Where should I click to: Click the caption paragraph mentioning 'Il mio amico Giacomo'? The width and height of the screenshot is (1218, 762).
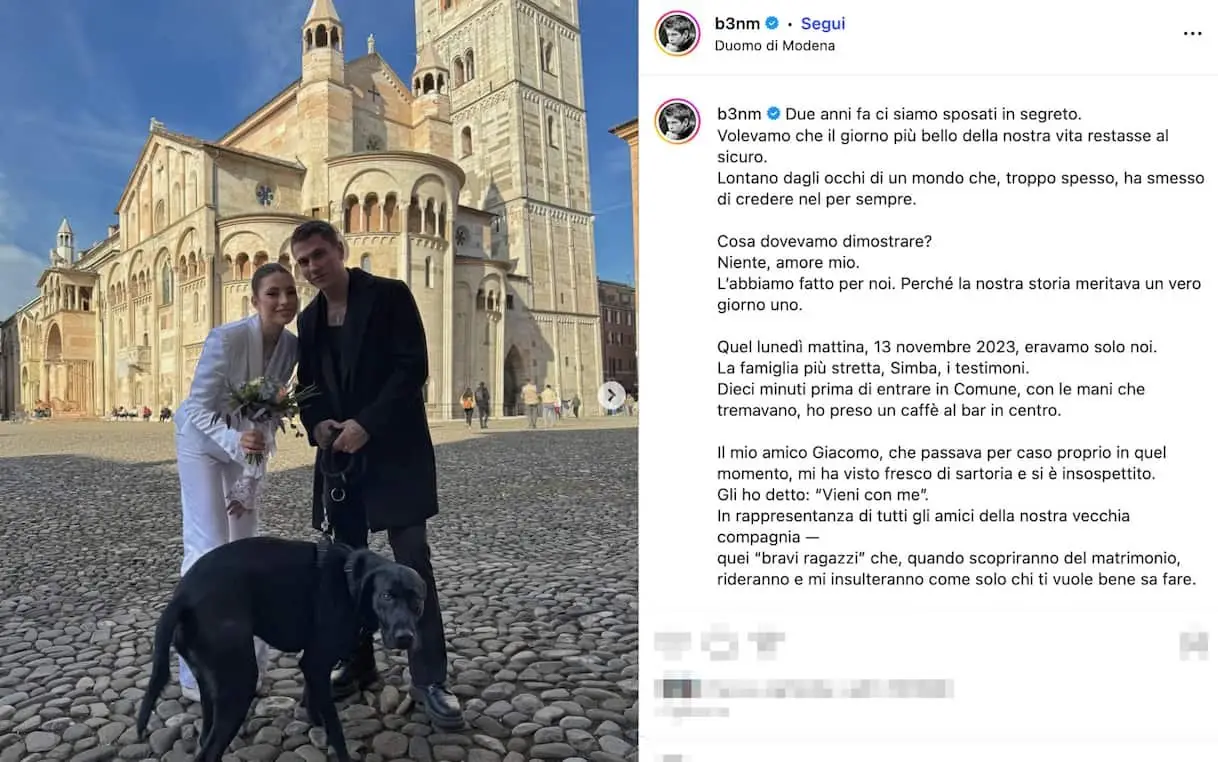tap(957, 516)
